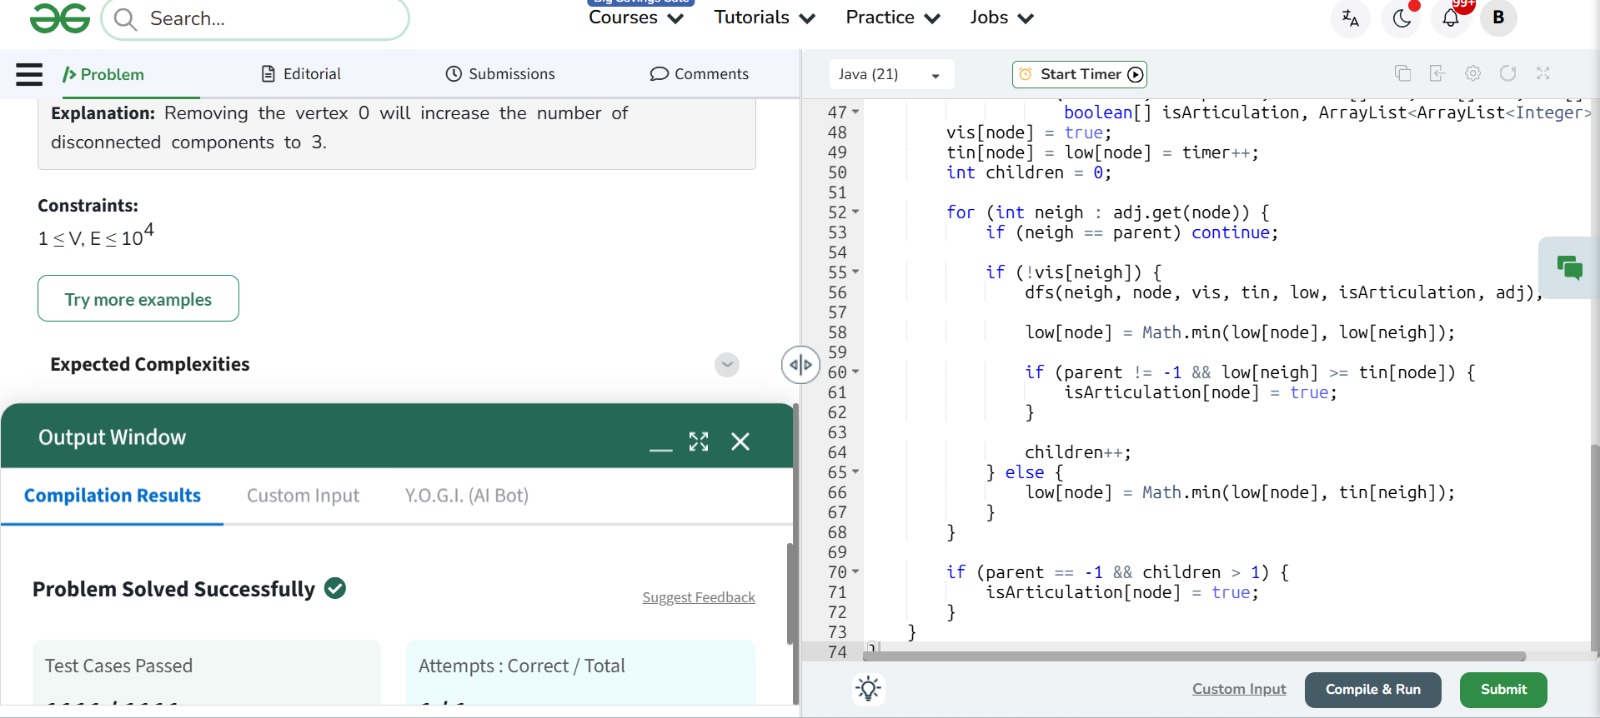Click the panel resize divider handle
Viewport: 1600px width, 718px height.
(x=800, y=365)
